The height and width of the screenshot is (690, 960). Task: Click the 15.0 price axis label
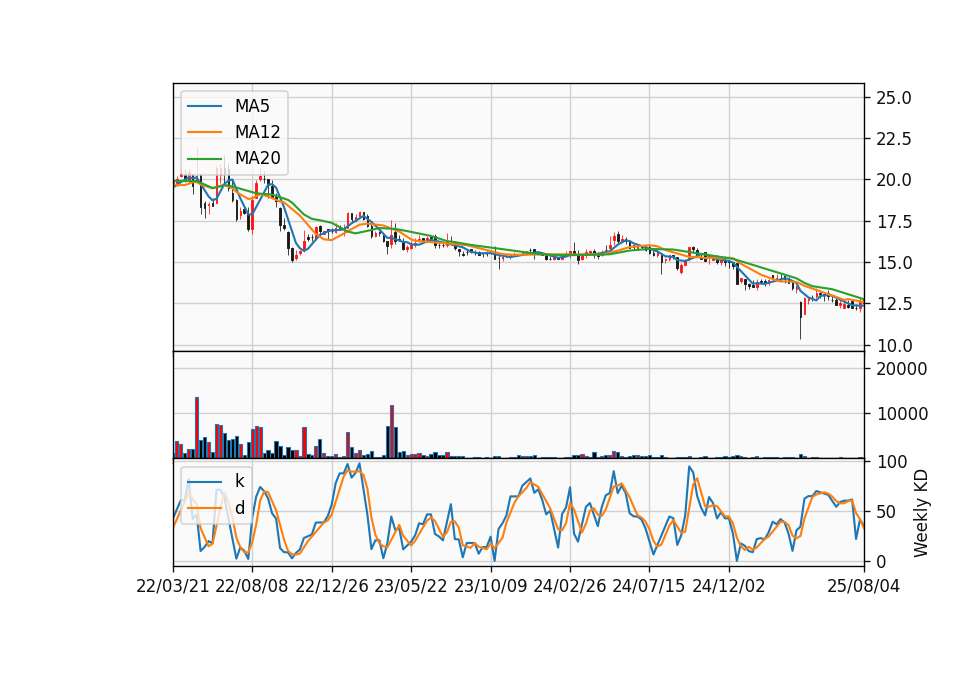coord(894,263)
